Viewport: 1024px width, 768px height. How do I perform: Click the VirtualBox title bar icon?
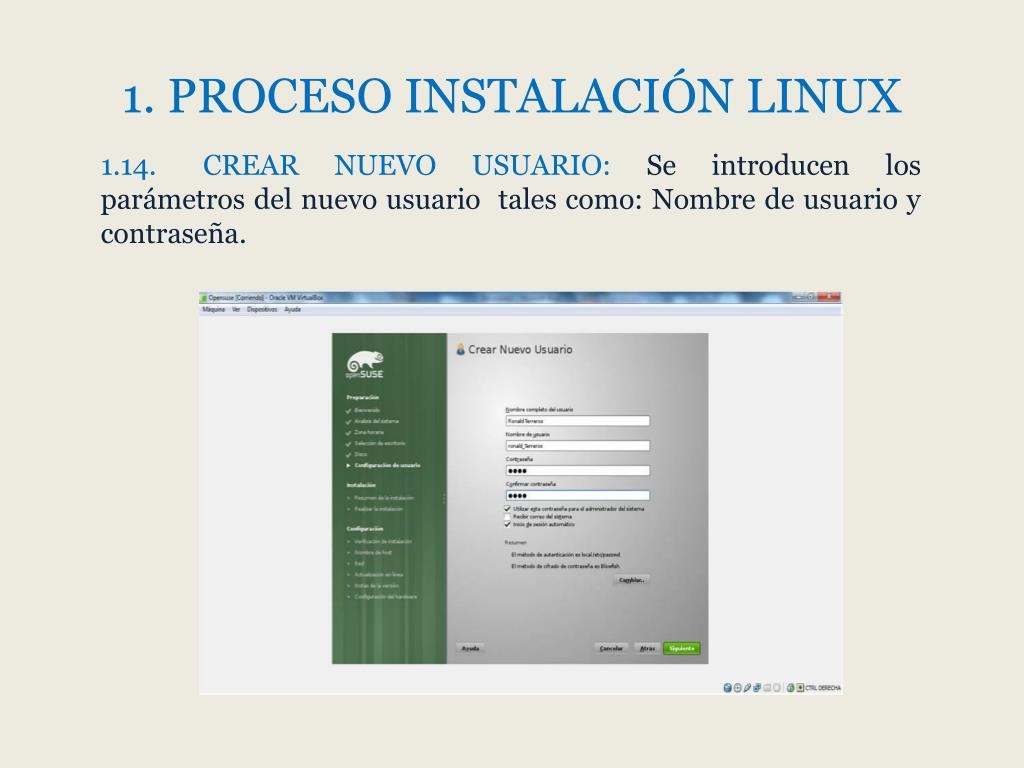pos(203,298)
